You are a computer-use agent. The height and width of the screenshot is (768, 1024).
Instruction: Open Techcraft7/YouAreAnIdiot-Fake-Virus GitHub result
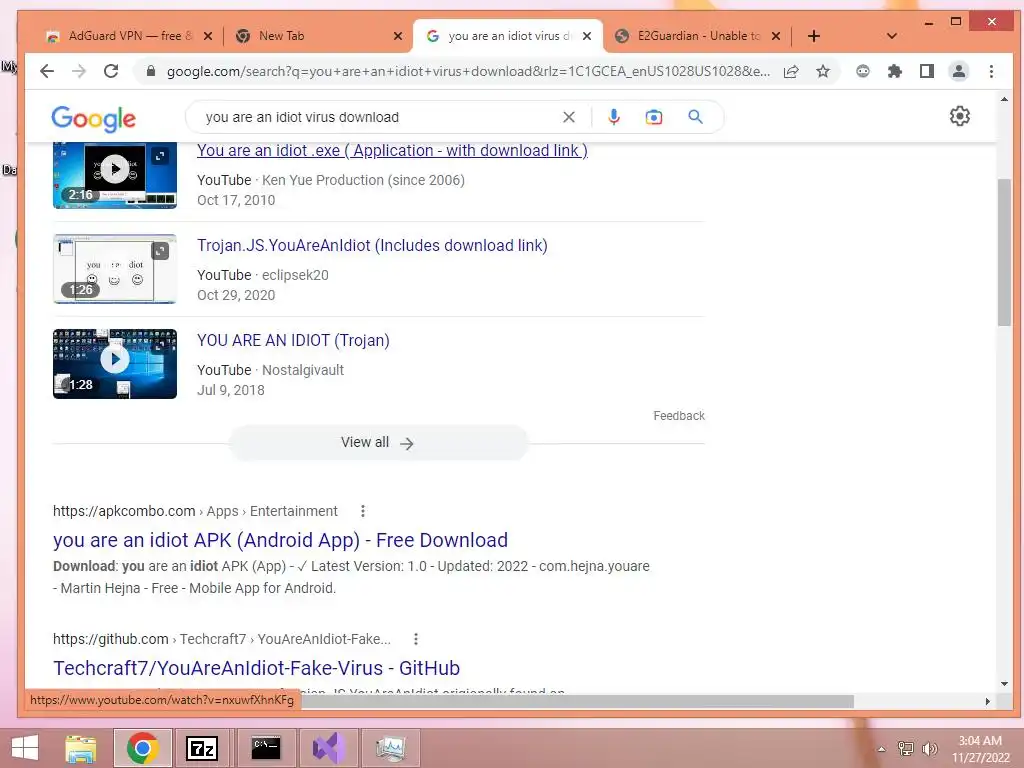click(257, 668)
